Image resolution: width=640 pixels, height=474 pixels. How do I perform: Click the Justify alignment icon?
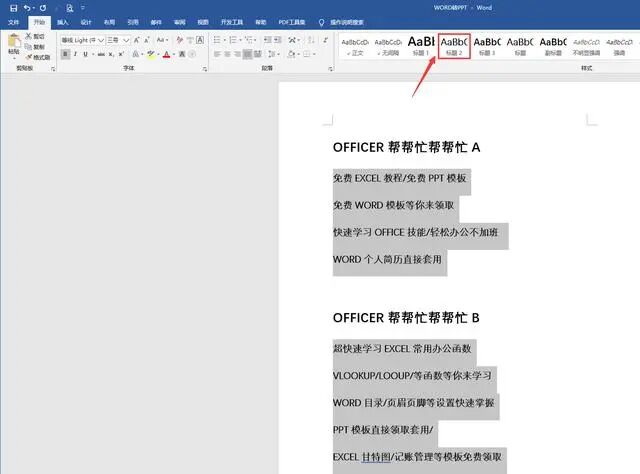coord(247,54)
